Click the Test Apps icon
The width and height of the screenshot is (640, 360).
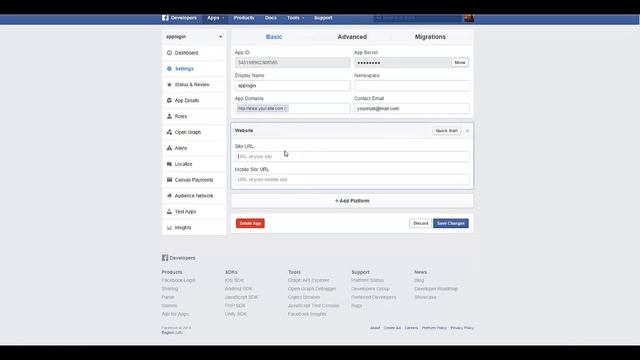coord(169,211)
